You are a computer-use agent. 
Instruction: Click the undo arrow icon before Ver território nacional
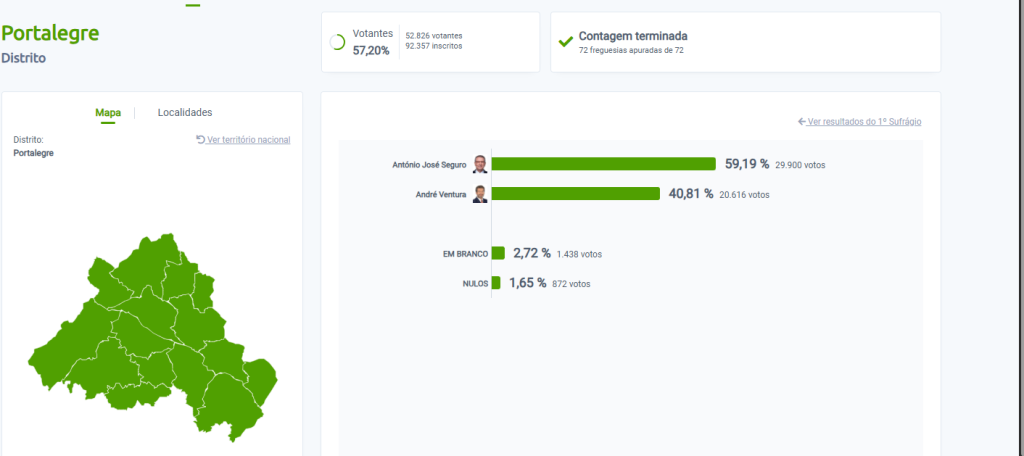200,140
